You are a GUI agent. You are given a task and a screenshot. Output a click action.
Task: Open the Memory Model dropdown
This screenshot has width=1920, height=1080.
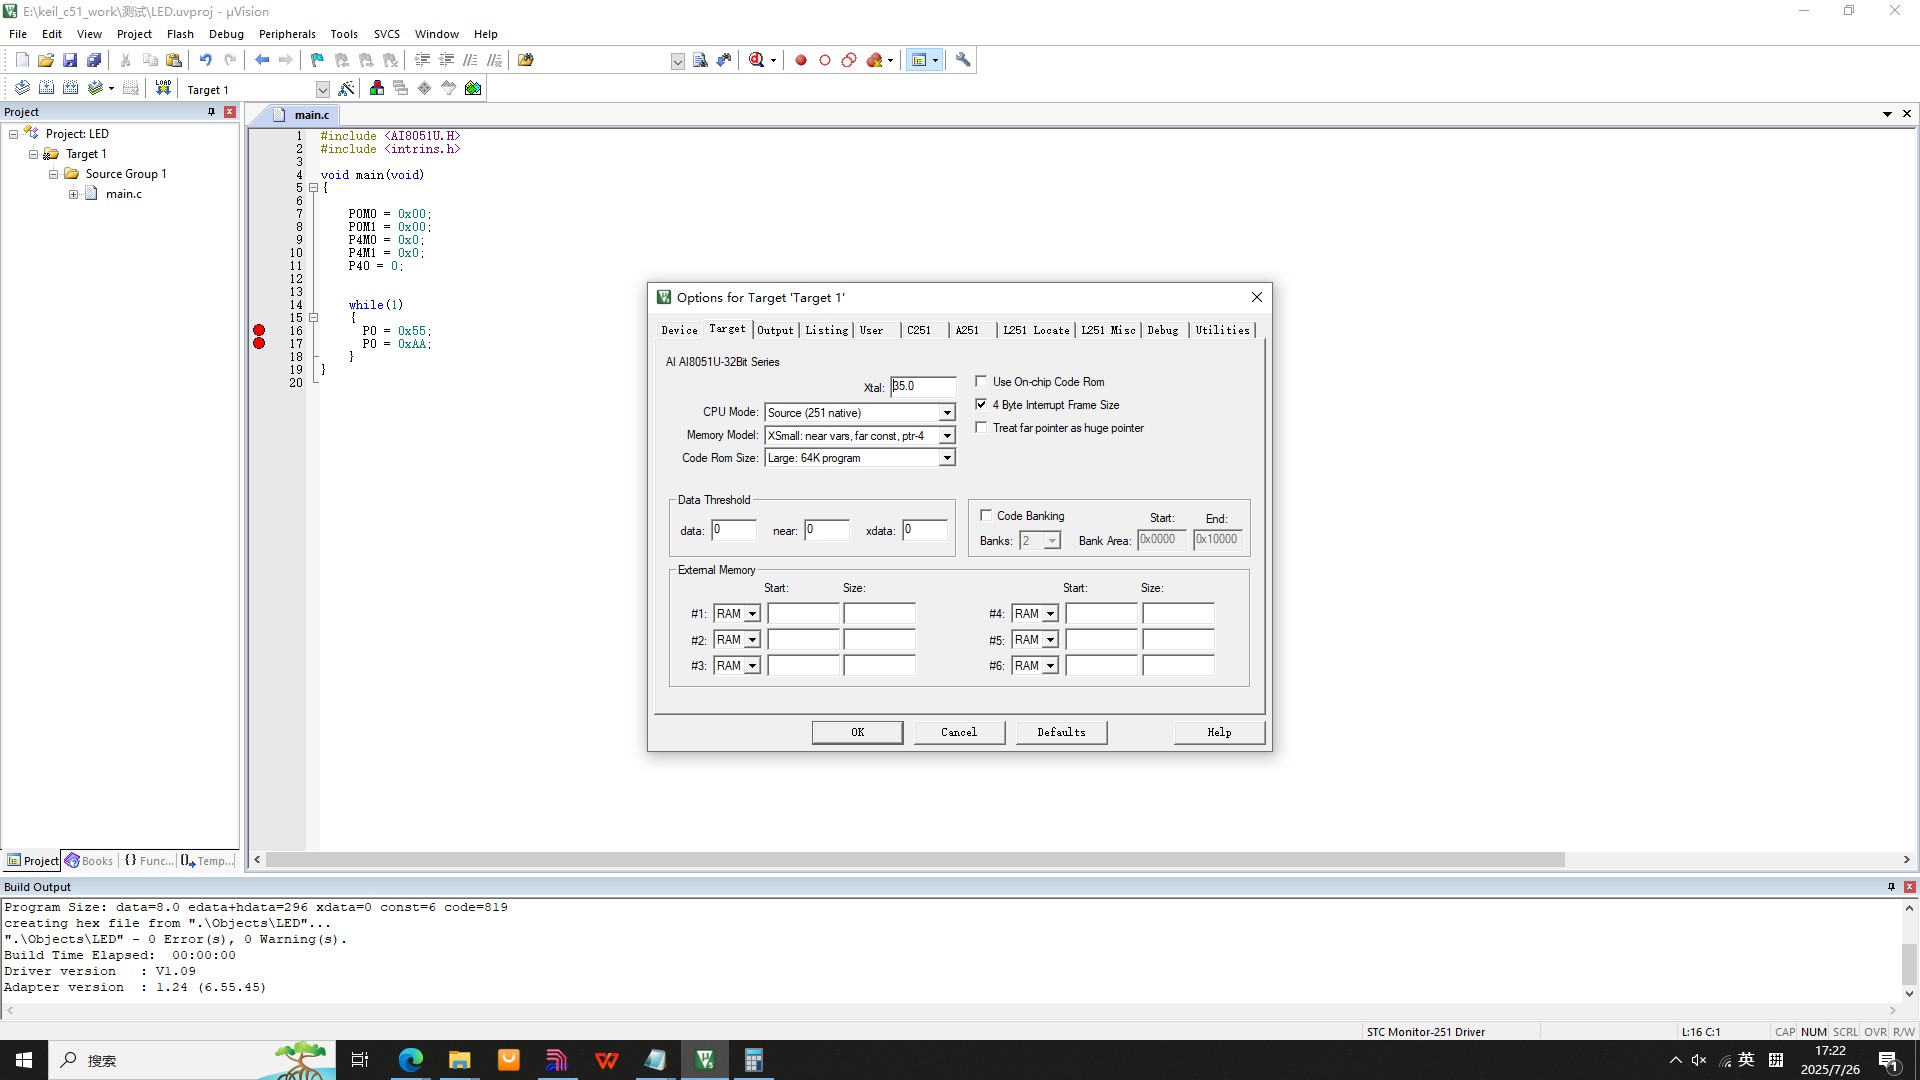point(946,436)
